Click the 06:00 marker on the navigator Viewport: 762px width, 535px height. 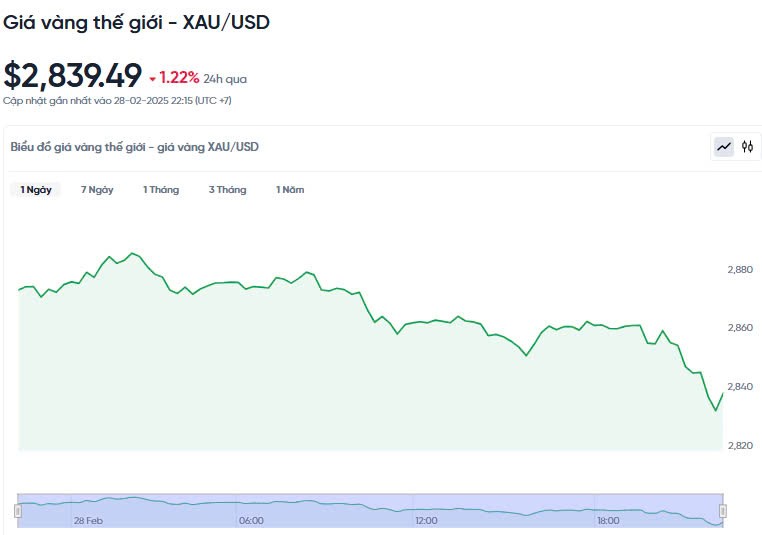251,521
